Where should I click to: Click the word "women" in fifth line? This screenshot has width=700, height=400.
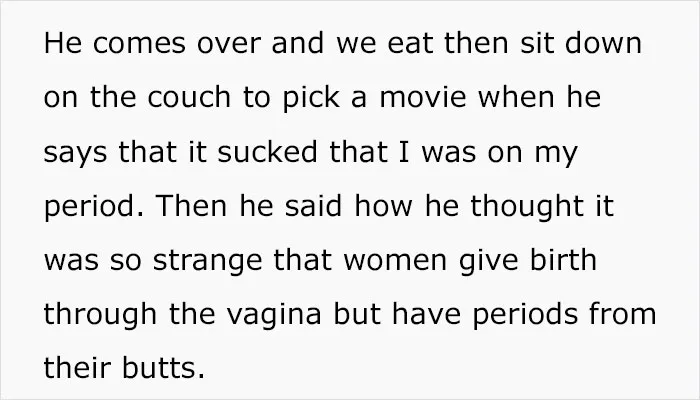tap(395, 262)
